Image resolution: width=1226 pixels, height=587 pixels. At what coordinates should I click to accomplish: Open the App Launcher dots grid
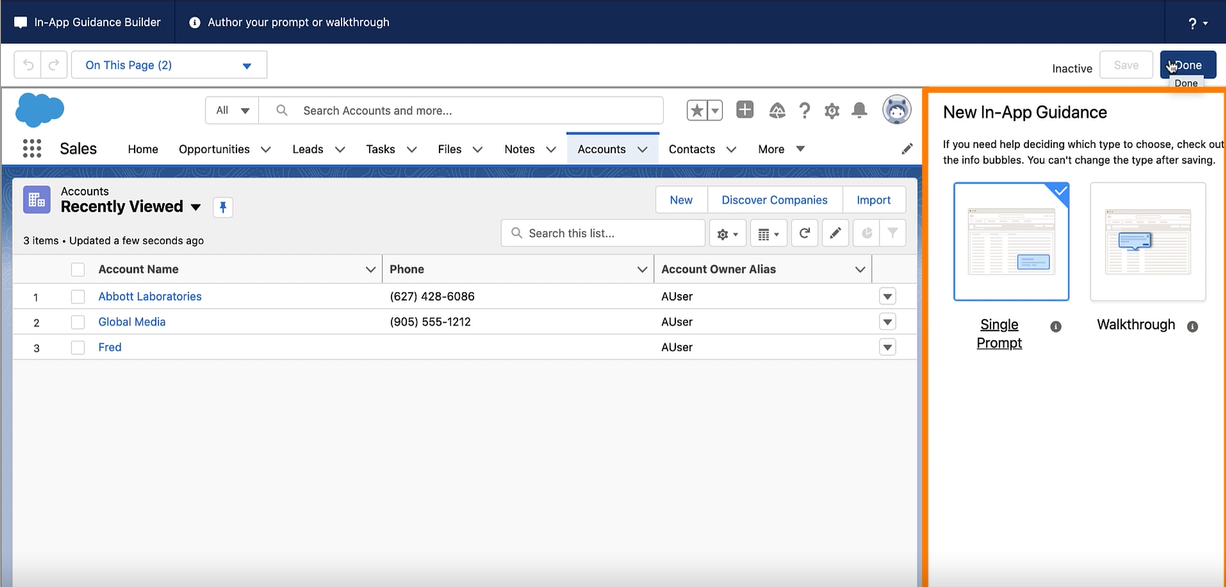click(32, 149)
